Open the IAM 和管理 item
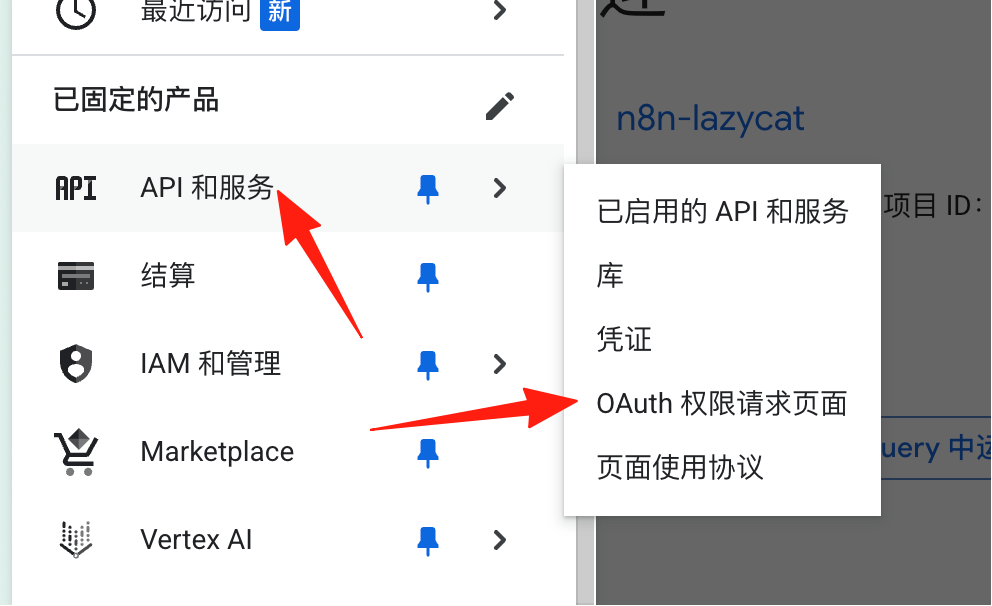The image size is (992, 606). click(x=211, y=364)
